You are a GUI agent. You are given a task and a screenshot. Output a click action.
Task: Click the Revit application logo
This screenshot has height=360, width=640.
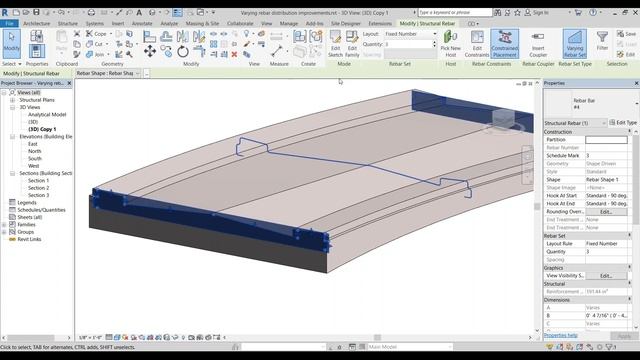(x=5, y=13)
